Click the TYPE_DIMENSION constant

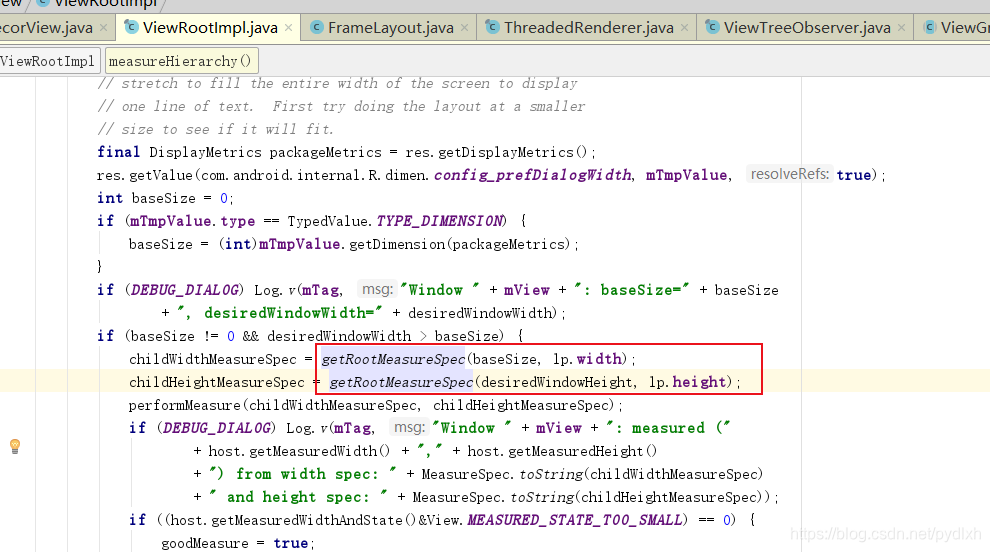[441, 221]
